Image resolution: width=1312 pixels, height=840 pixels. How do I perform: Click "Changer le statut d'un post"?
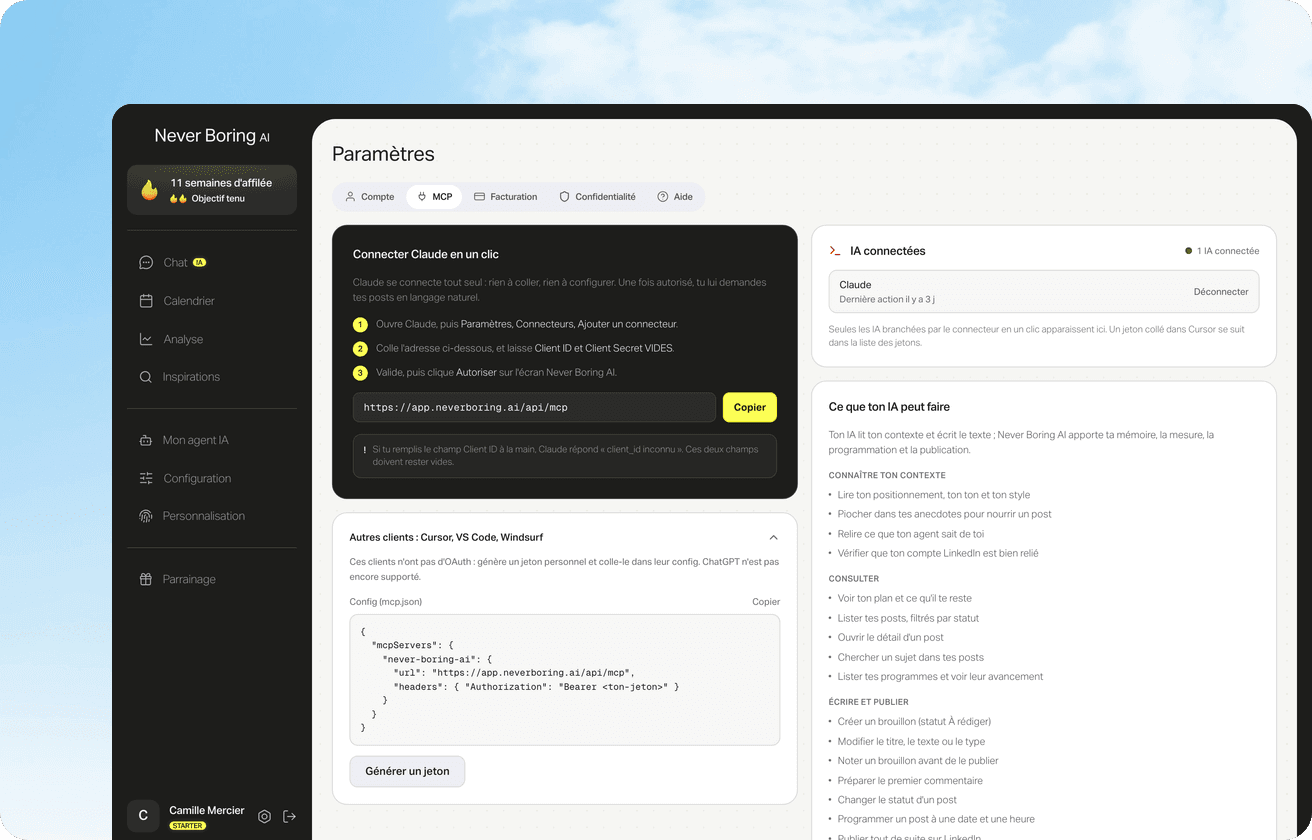point(898,799)
